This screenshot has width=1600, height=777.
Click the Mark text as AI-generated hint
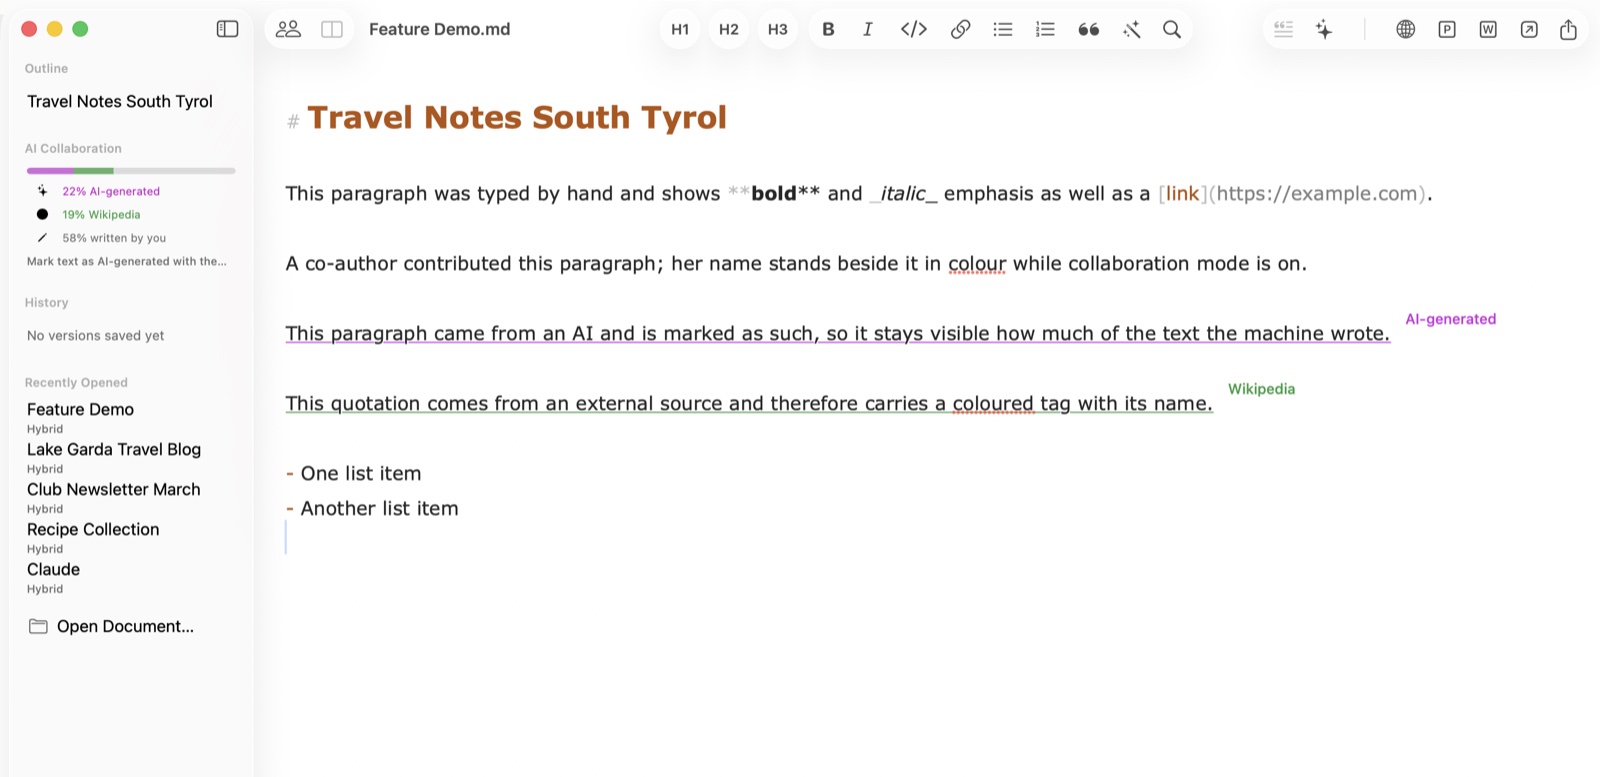click(x=127, y=261)
